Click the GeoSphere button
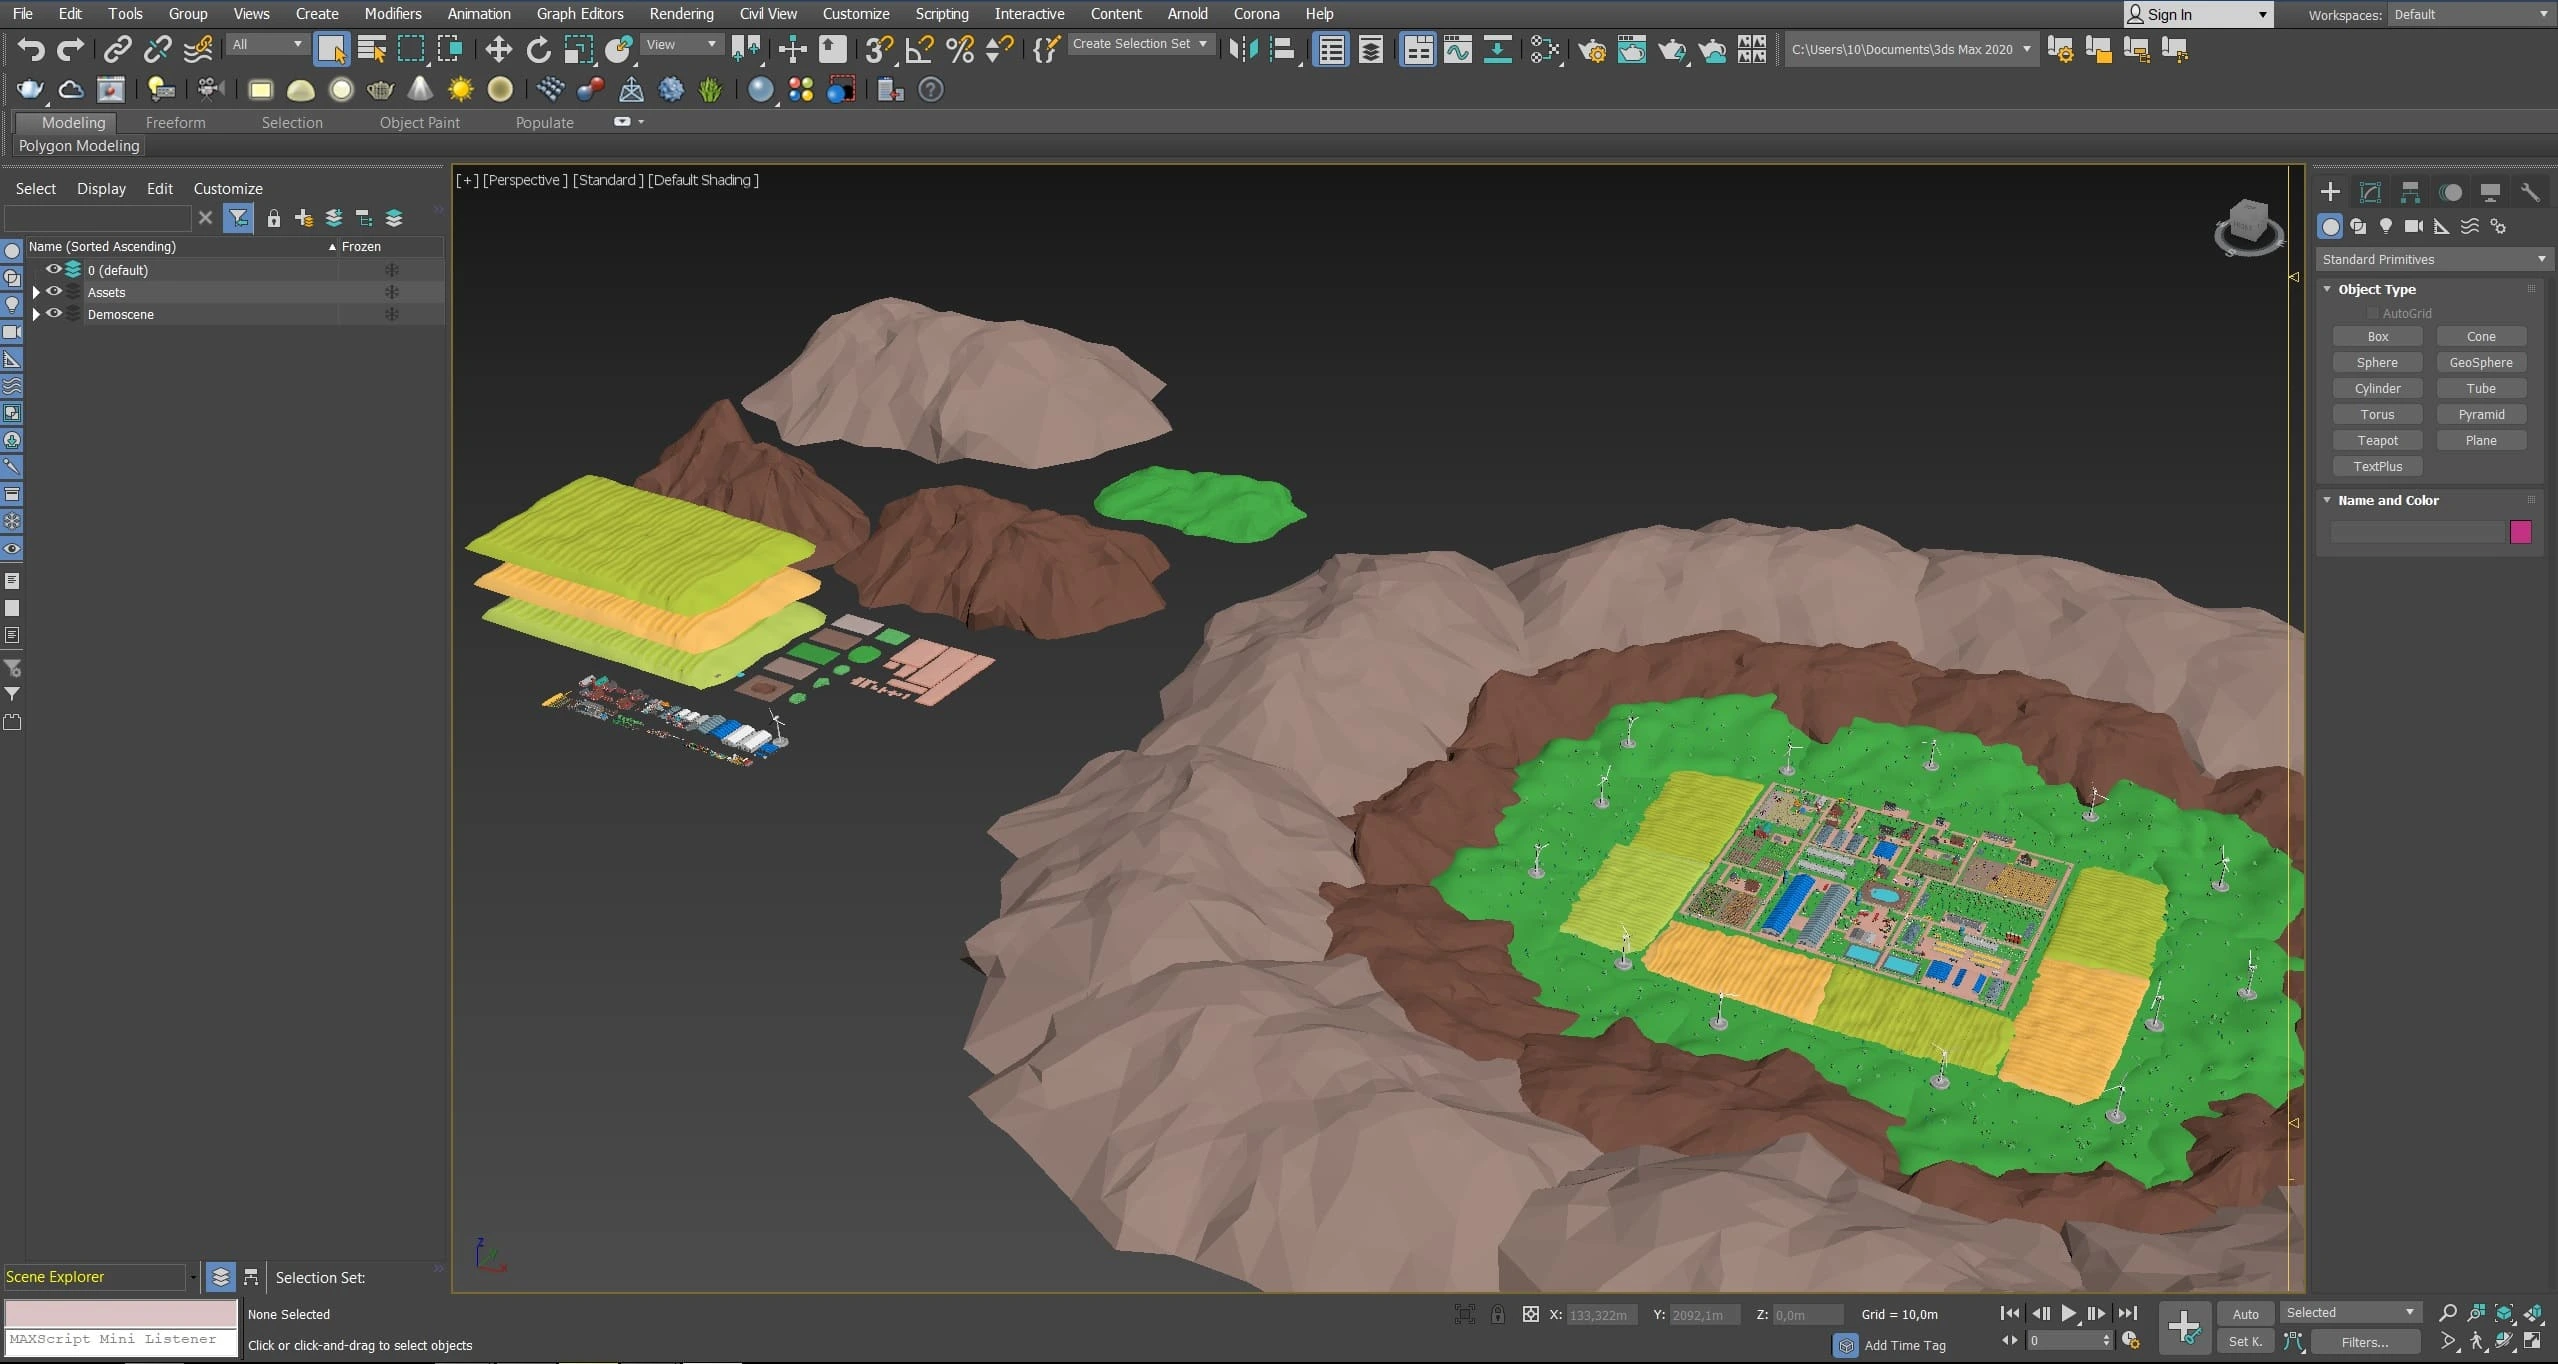The image size is (2558, 1364). (x=2480, y=362)
